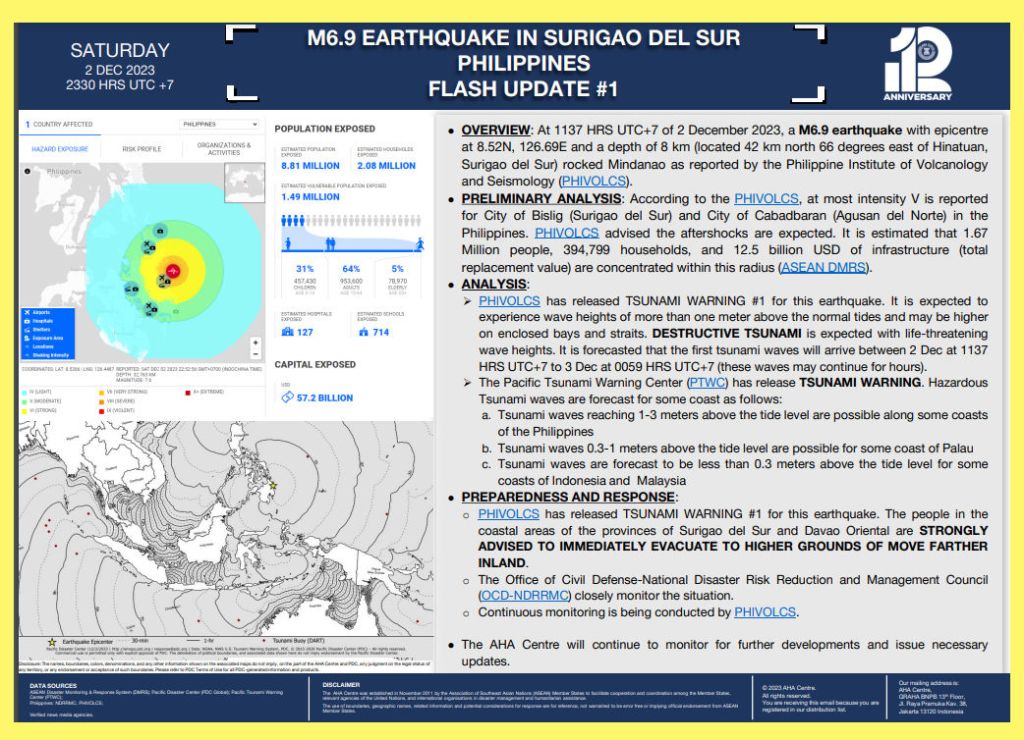Click the 12 Anniversary logo

(x=917, y=64)
